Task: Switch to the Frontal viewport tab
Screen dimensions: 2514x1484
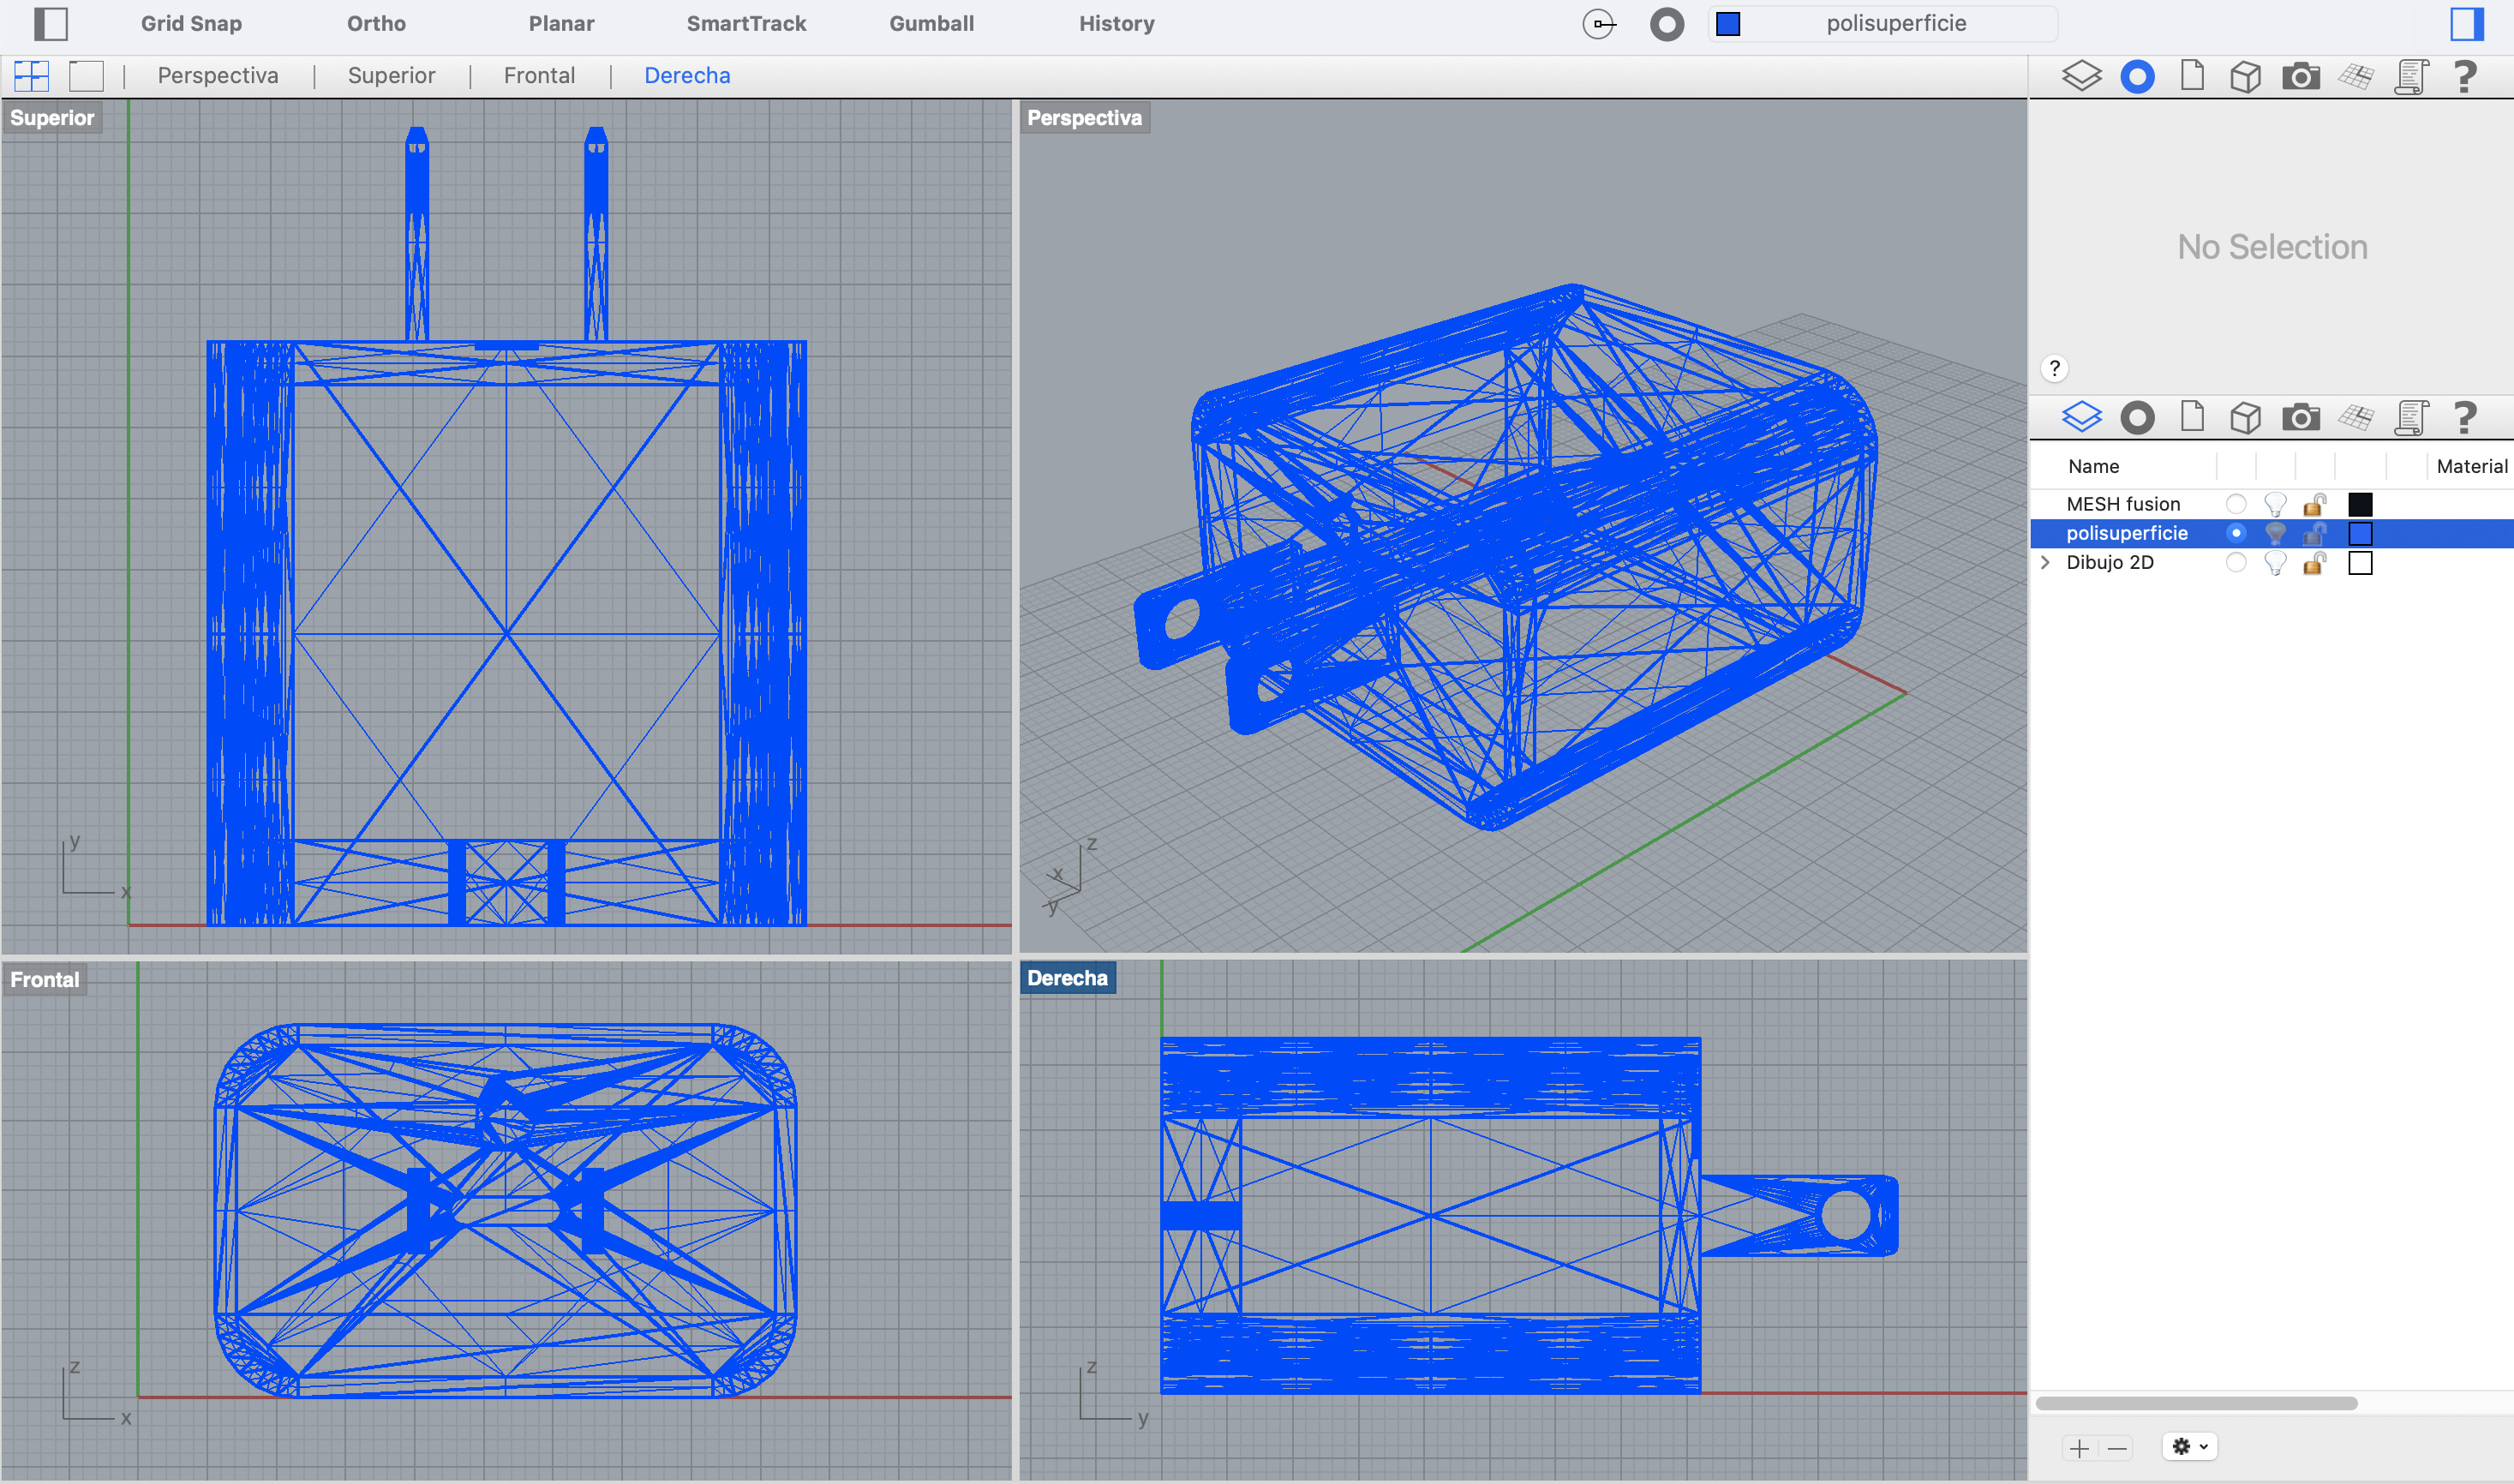Action: point(539,76)
